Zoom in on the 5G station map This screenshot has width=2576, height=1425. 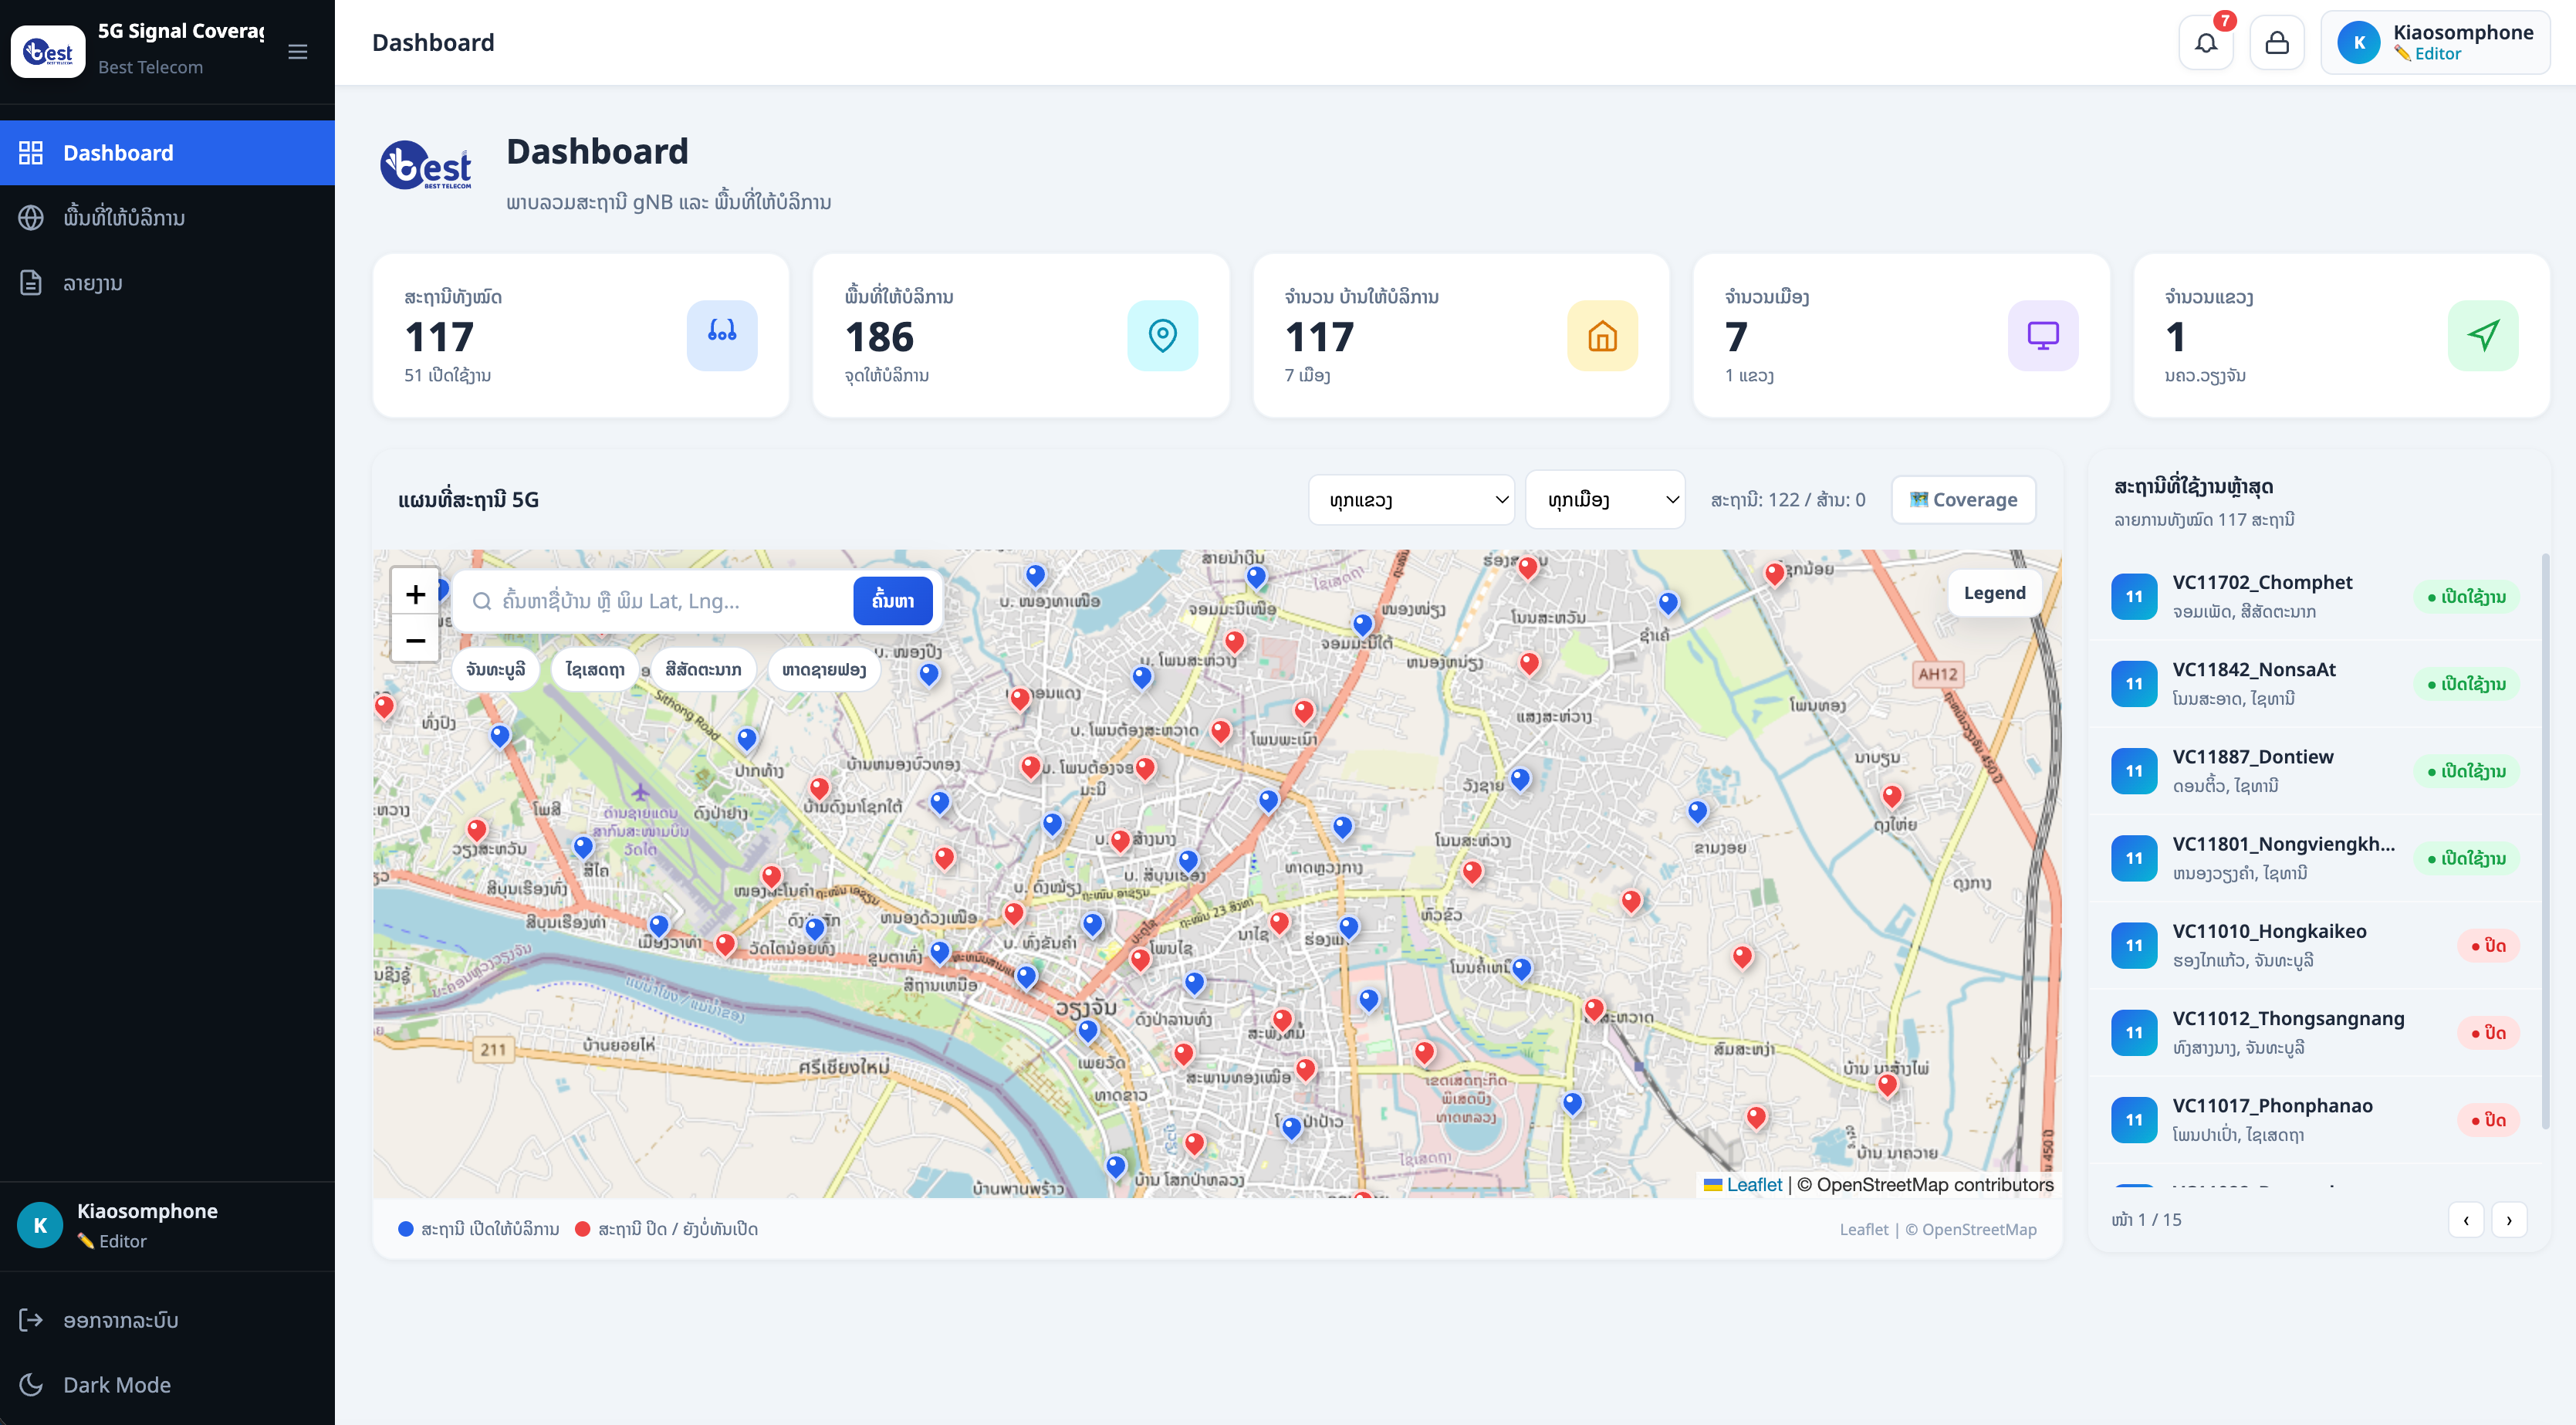[x=415, y=595]
